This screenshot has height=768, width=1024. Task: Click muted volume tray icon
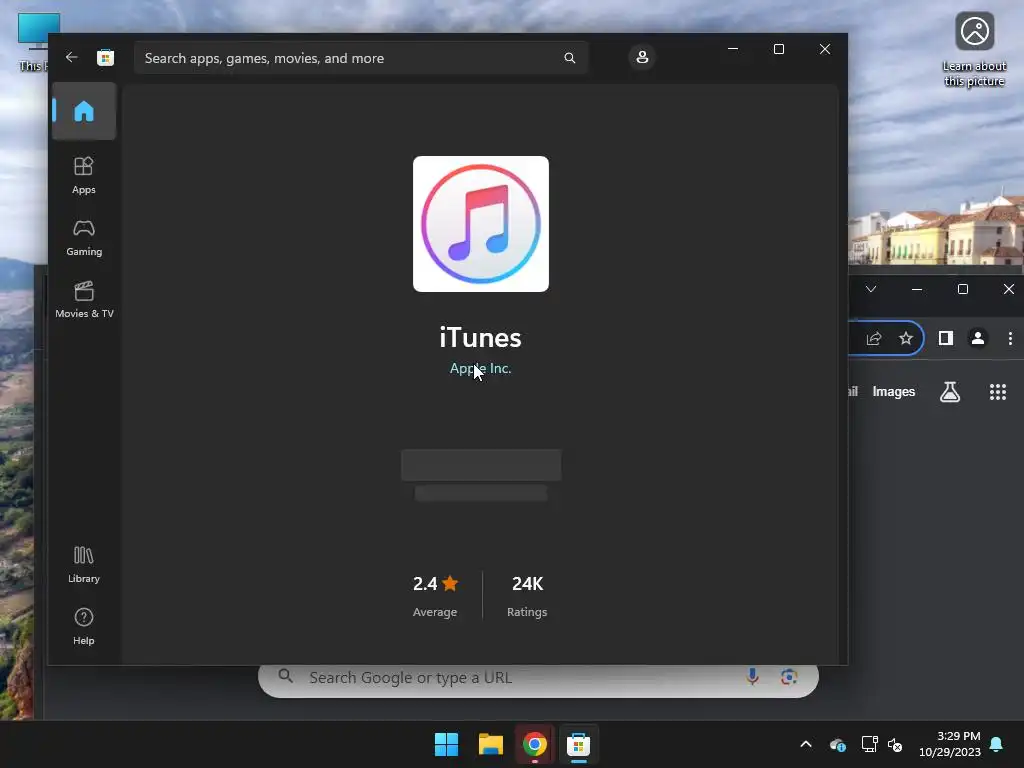(895, 744)
